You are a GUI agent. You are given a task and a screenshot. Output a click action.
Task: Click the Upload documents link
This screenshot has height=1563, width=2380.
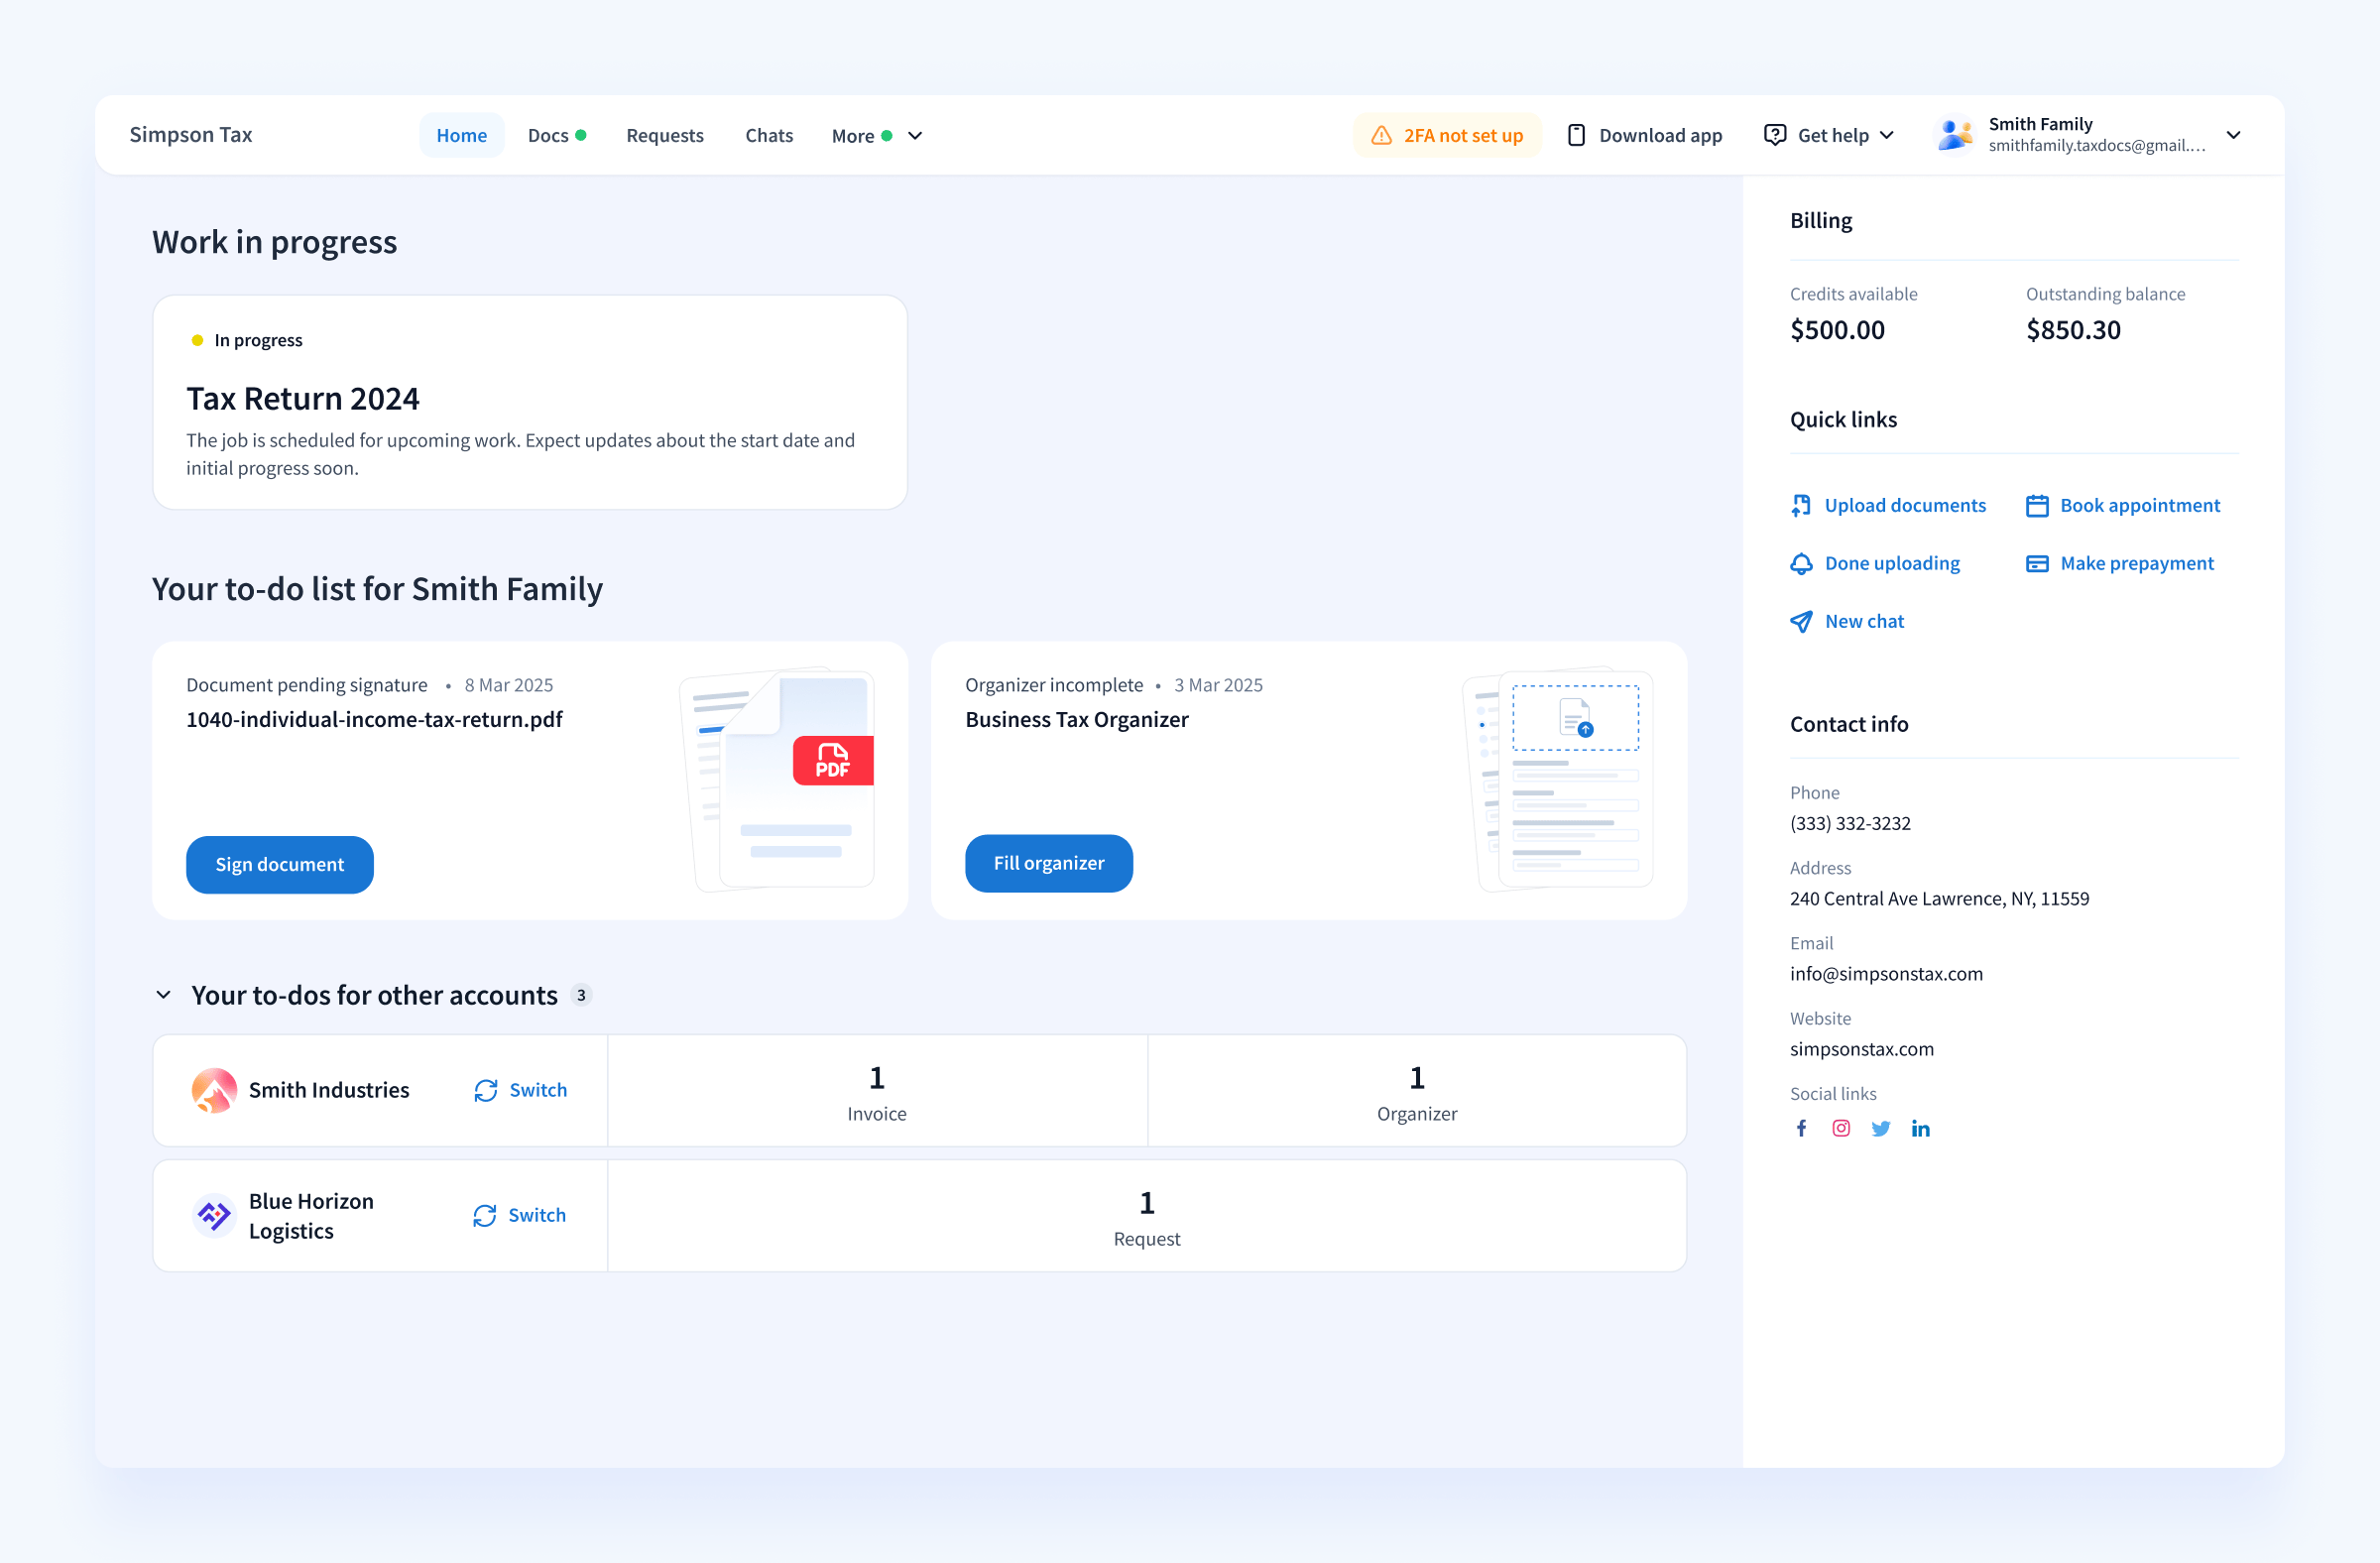tap(1905, 506)
